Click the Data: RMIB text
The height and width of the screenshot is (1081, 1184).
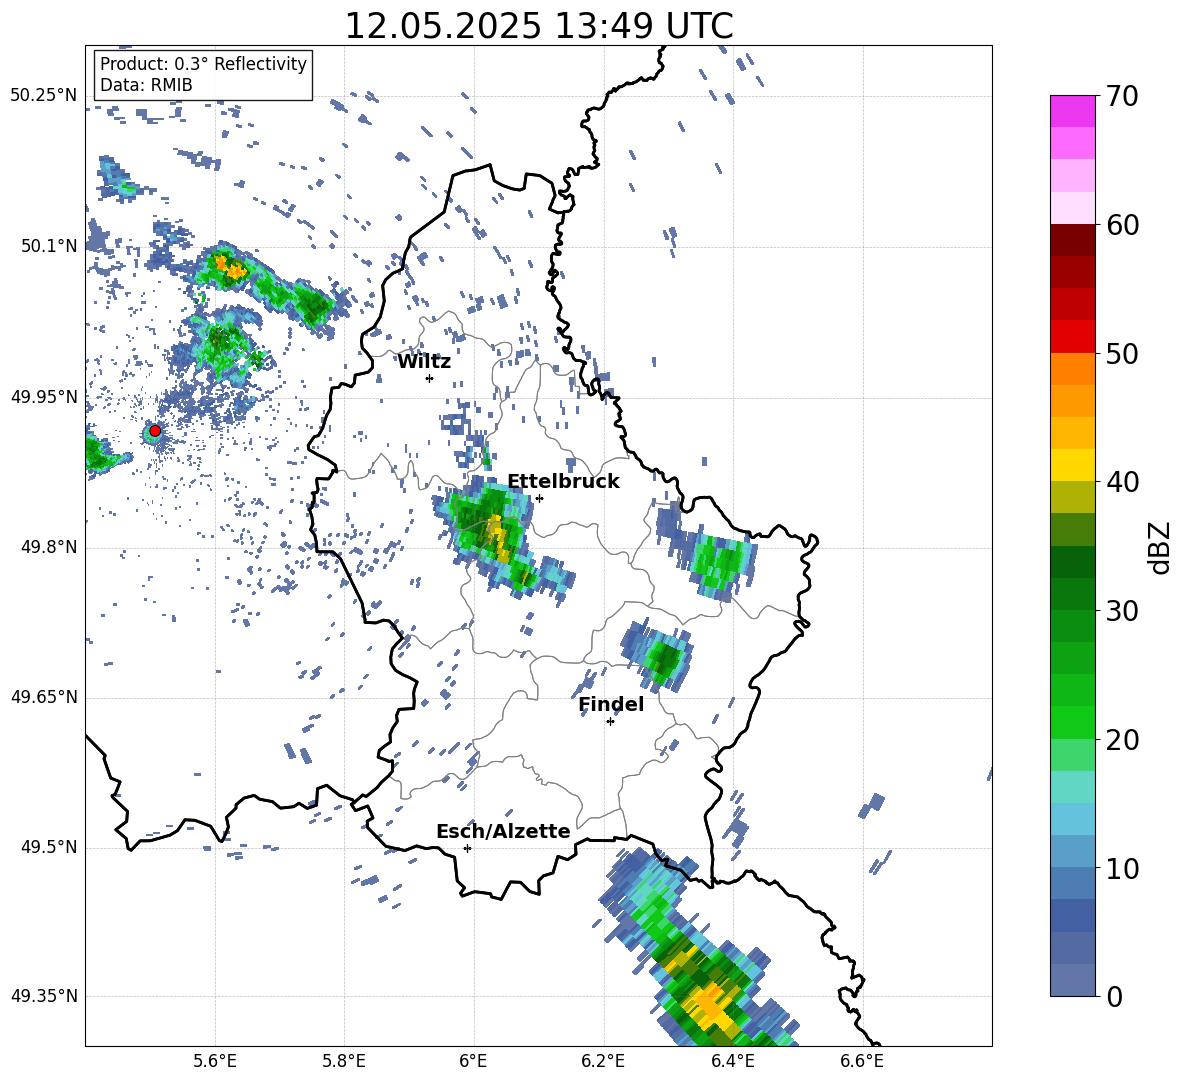(146, 85)
